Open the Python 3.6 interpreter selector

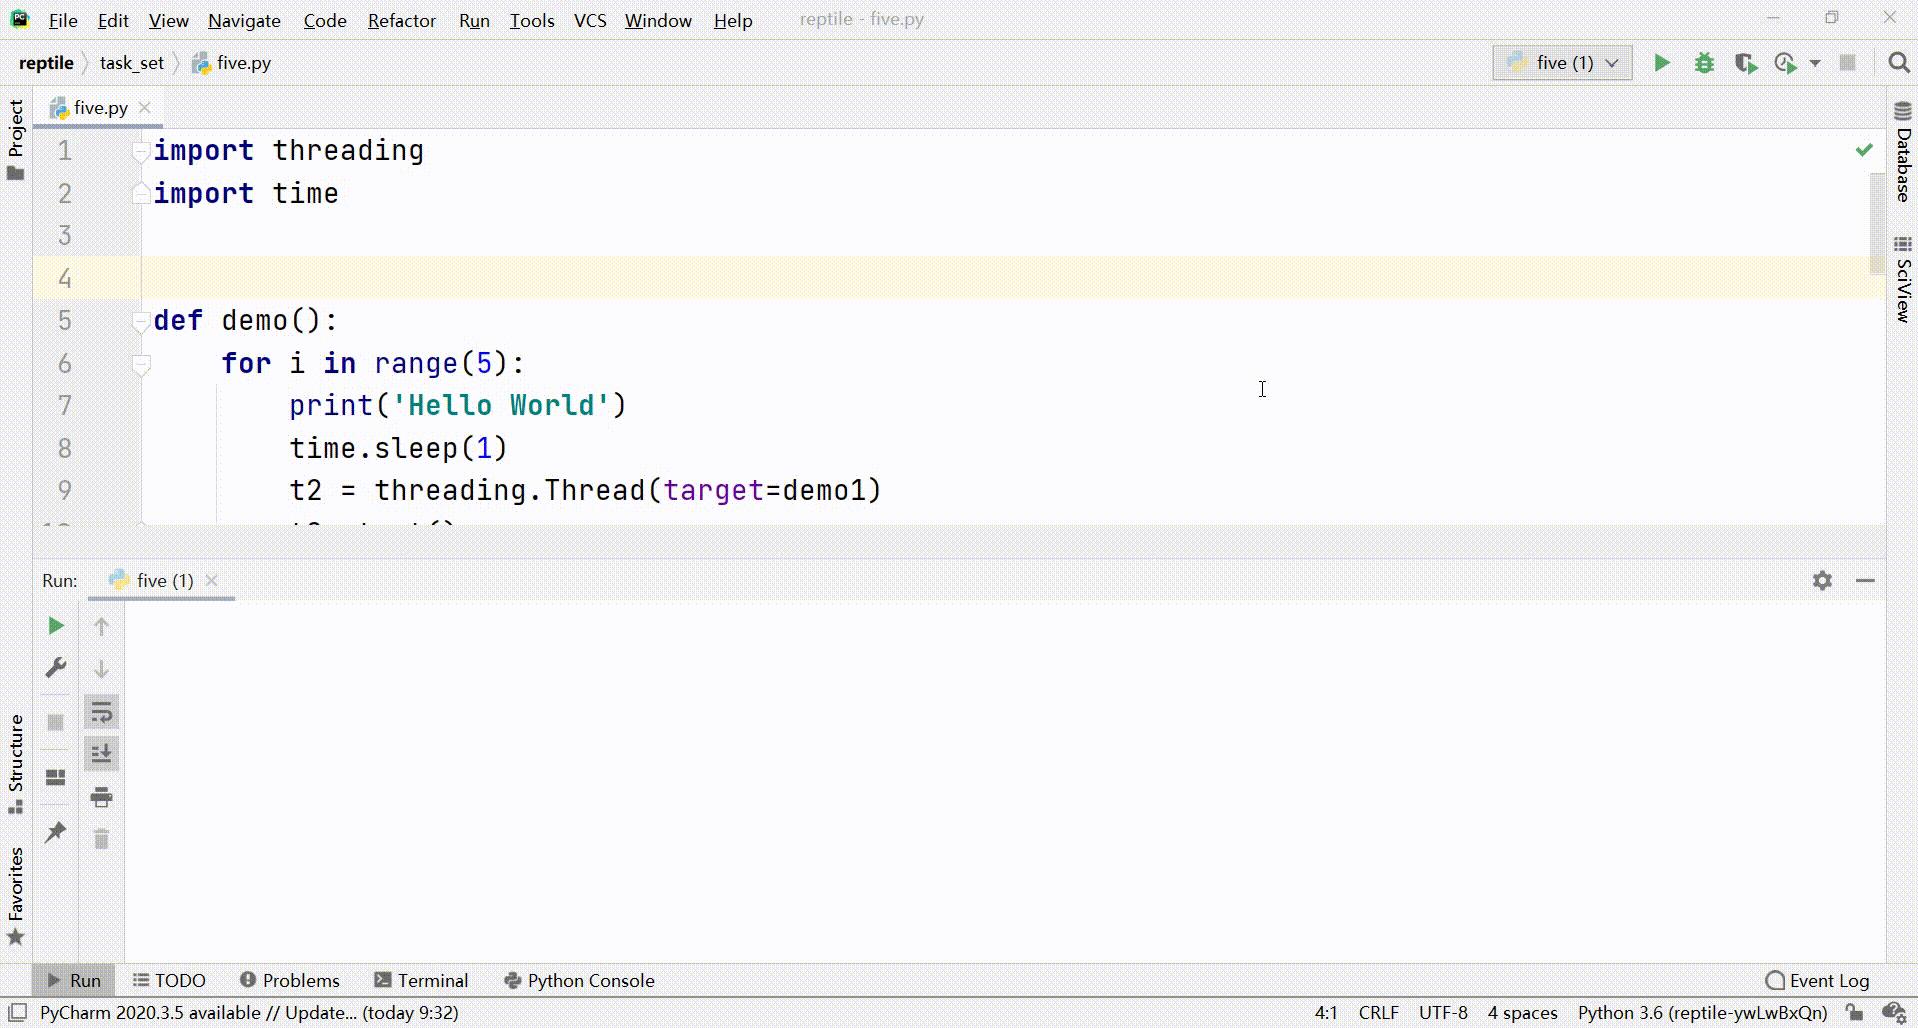click(1702, 1012)
